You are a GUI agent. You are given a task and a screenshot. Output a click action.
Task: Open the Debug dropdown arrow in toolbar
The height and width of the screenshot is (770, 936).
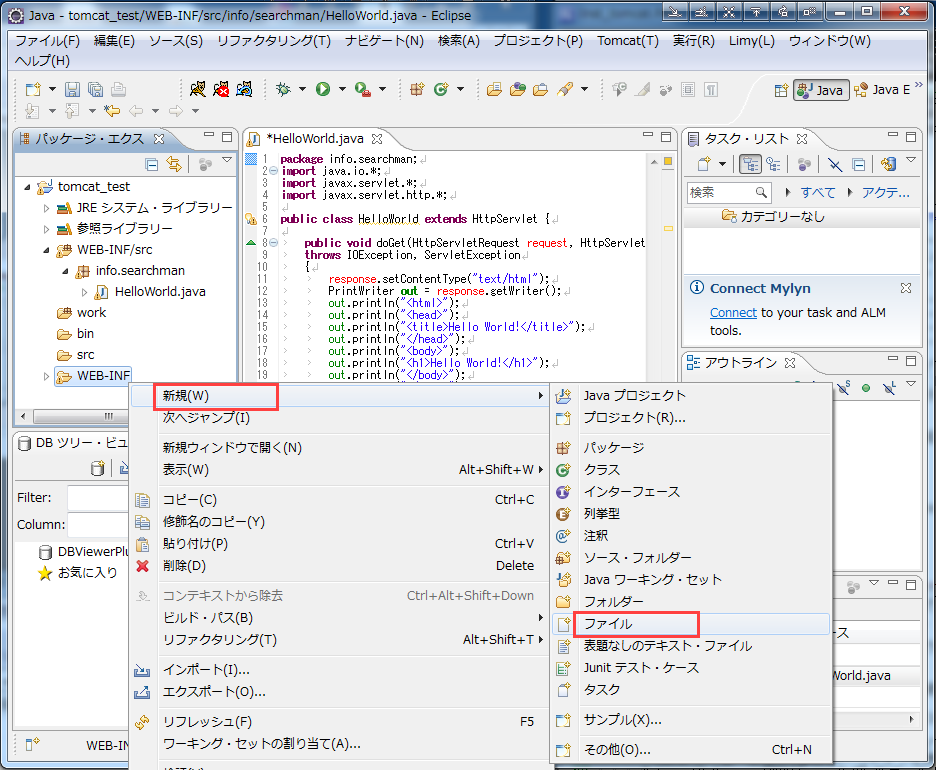(x=302, y=90)
